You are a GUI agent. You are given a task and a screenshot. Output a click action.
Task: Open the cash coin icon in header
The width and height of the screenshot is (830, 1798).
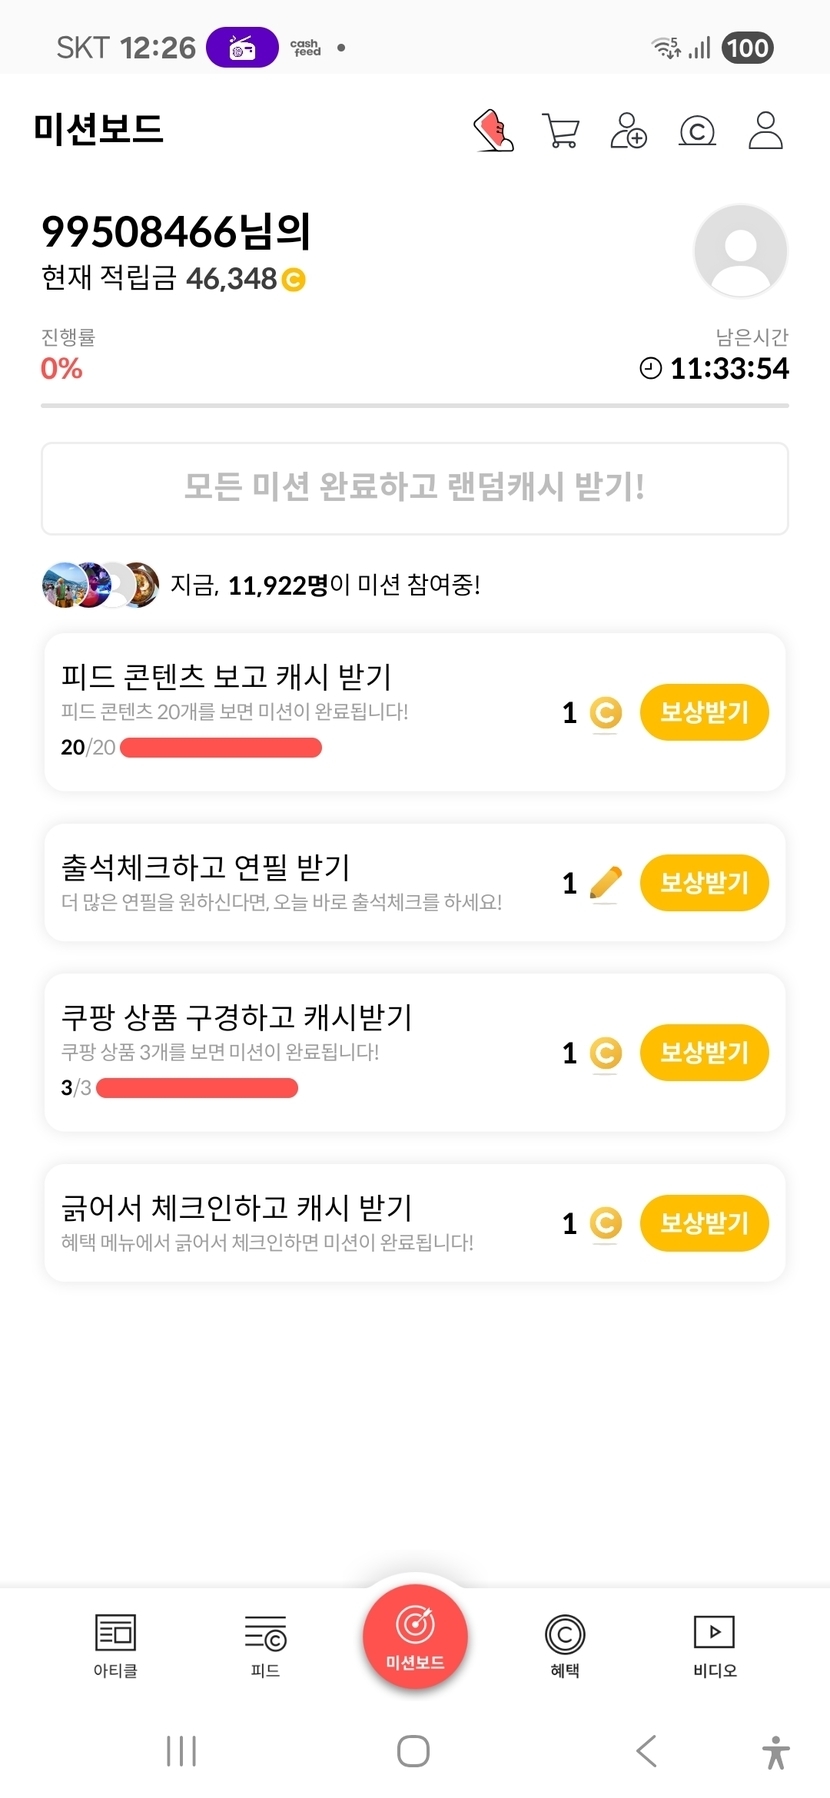[697, 130]
